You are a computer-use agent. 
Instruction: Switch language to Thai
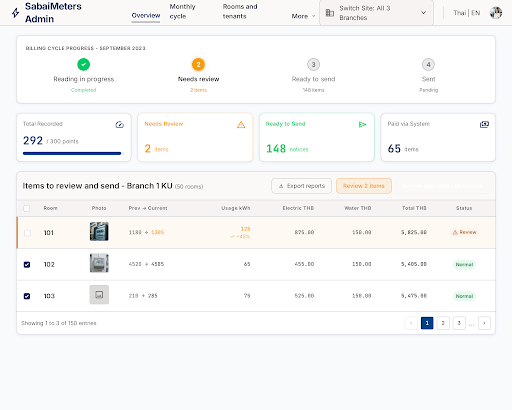coord(460,13)
